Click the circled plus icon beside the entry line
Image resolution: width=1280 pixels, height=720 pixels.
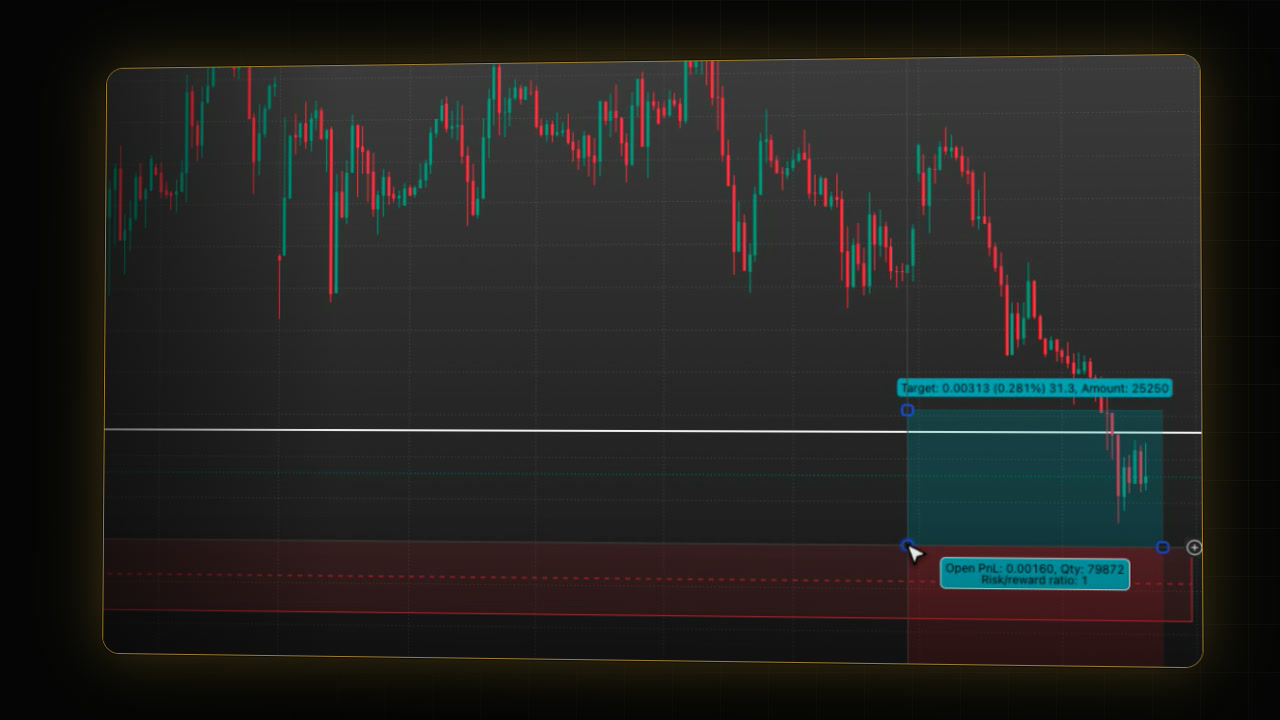(x=1194, y=547)
